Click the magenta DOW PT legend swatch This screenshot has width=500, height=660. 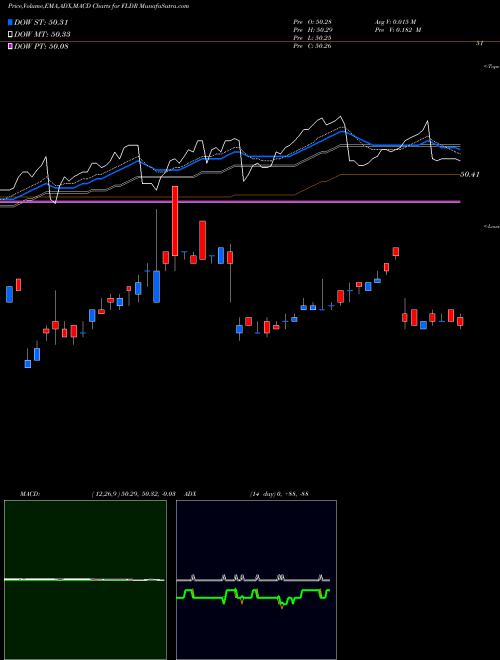[x=11, y=46]
